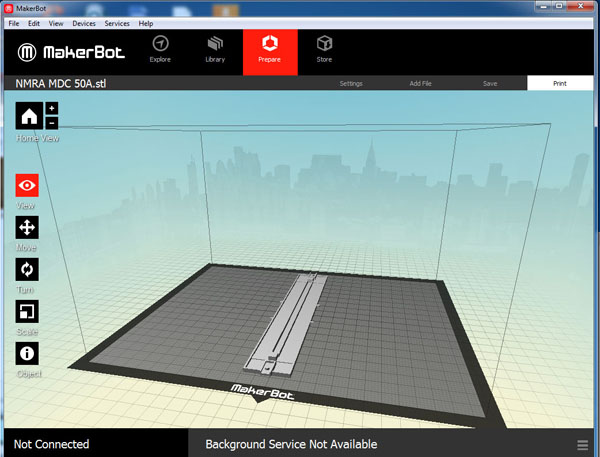The height and width of the screenshot is (457, 600).
Task: Open the Devices menu
Action: coord(84,23)
